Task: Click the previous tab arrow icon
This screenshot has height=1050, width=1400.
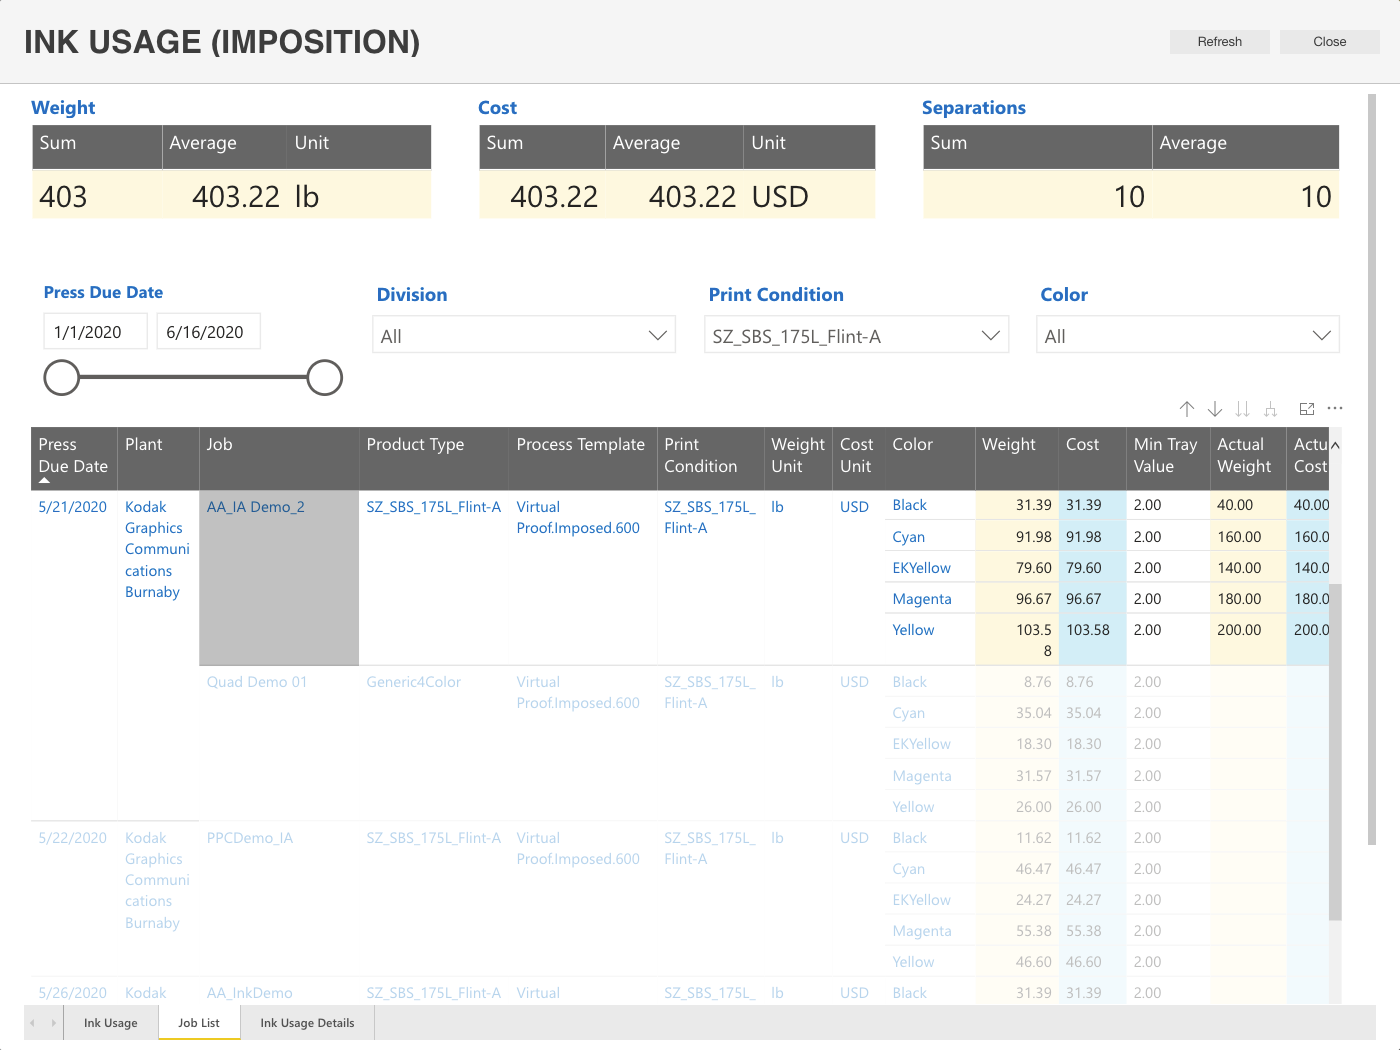Action: coord(32,1023)
